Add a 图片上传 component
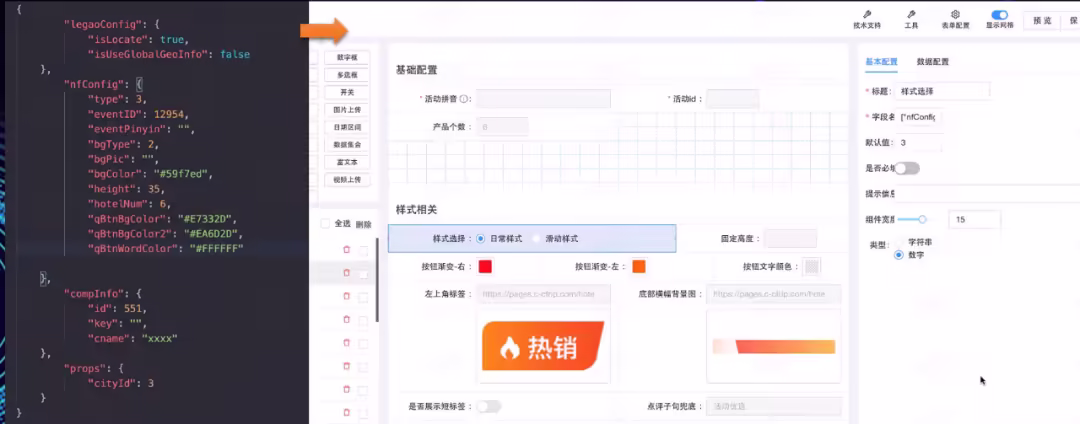1080x424 pixels. coord(348,109)
